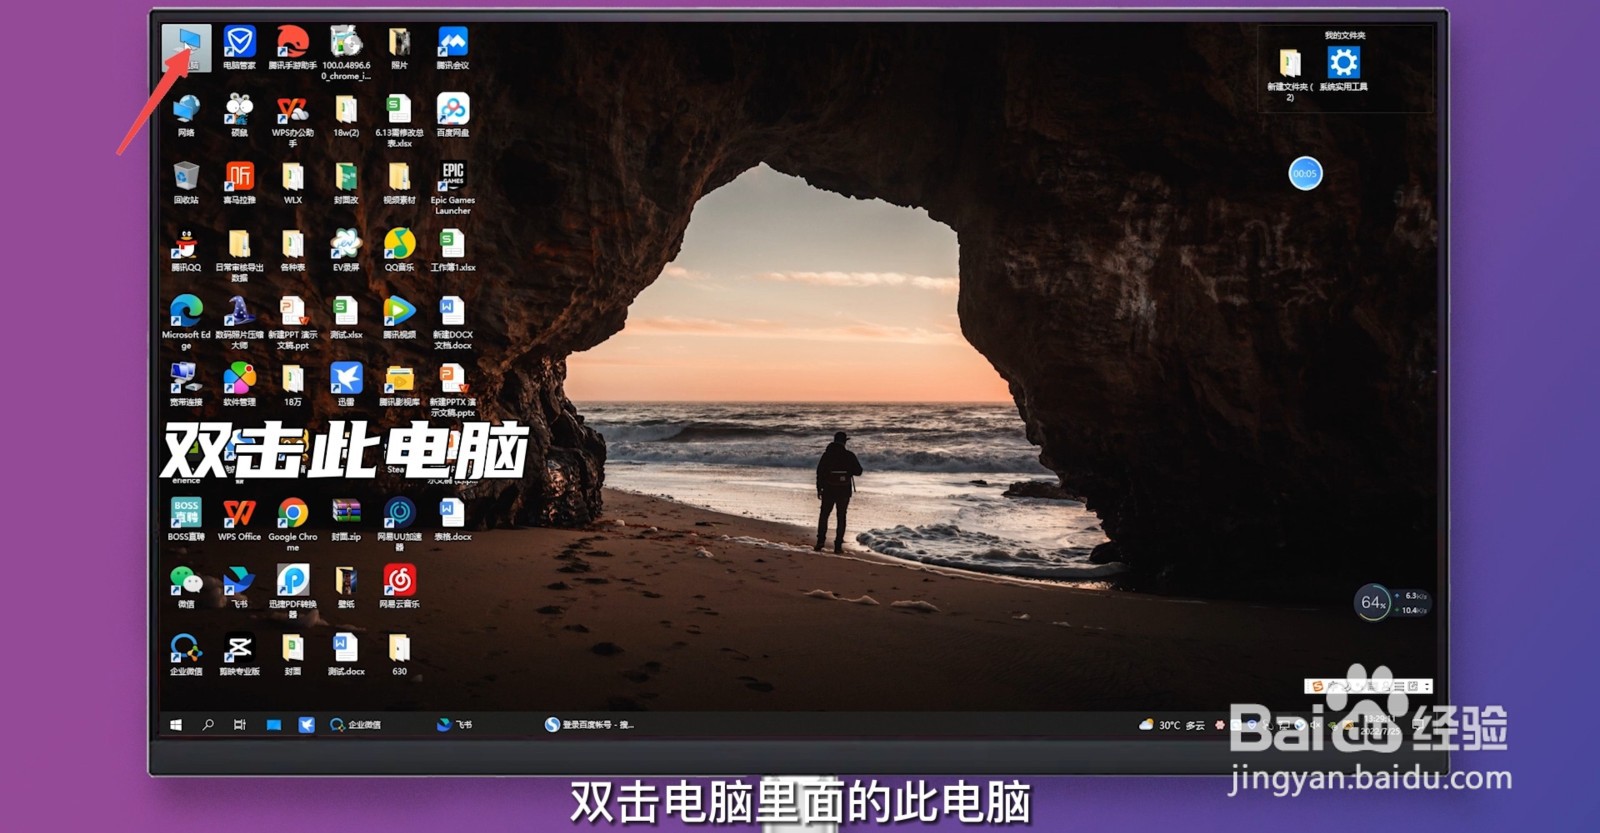Viewport: 1600px width, 833px height.
Task: Open 飞书 desktop shortcut
Action: pos(239,586)
